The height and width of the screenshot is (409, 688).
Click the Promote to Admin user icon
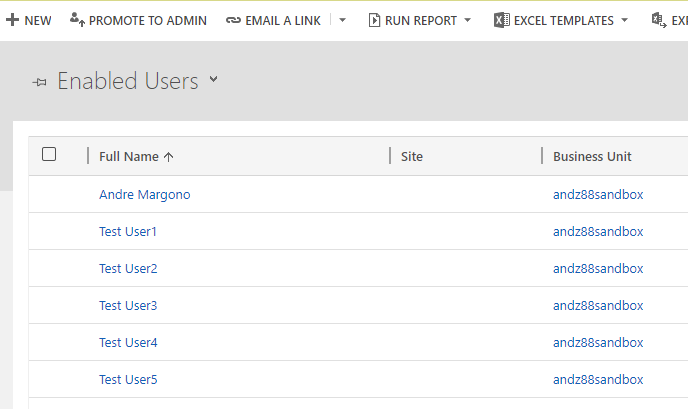77,20
